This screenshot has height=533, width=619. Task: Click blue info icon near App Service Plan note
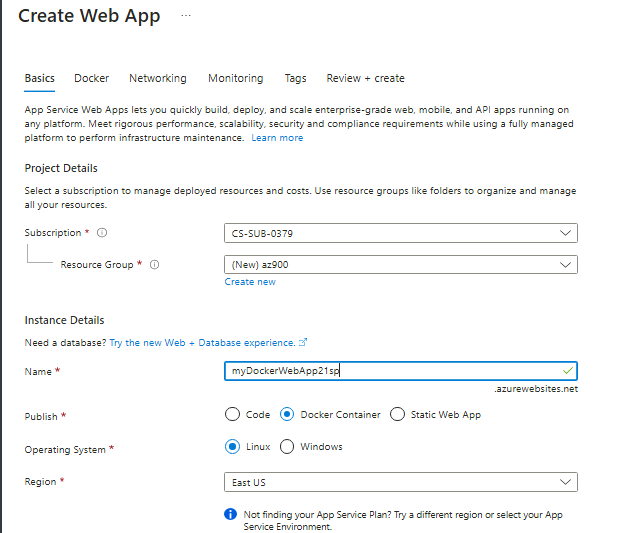tap(230, 513)
